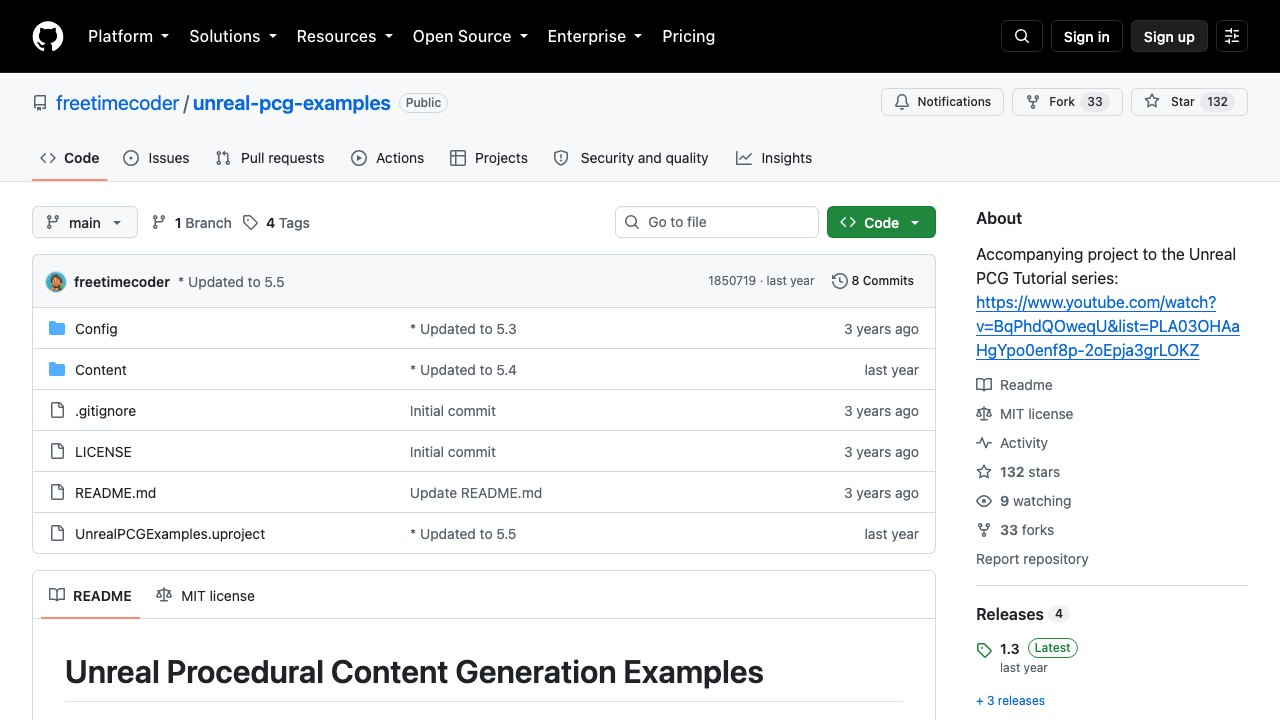Switch to the MIT license readme tab
This screenshot has width=1280, height=720.
pyautogui.click(x=206, y=596)
